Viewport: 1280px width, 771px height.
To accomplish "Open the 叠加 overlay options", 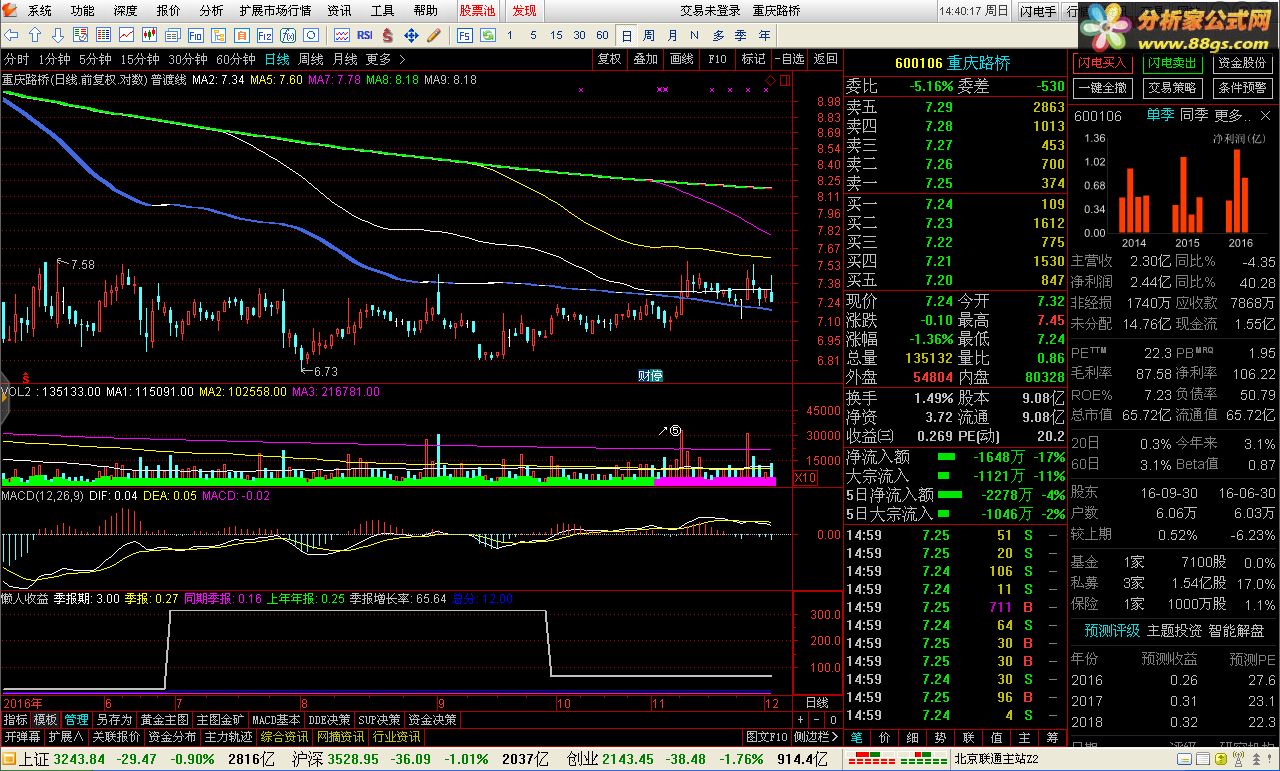I will pyautogui.click(x=646, y=59).
